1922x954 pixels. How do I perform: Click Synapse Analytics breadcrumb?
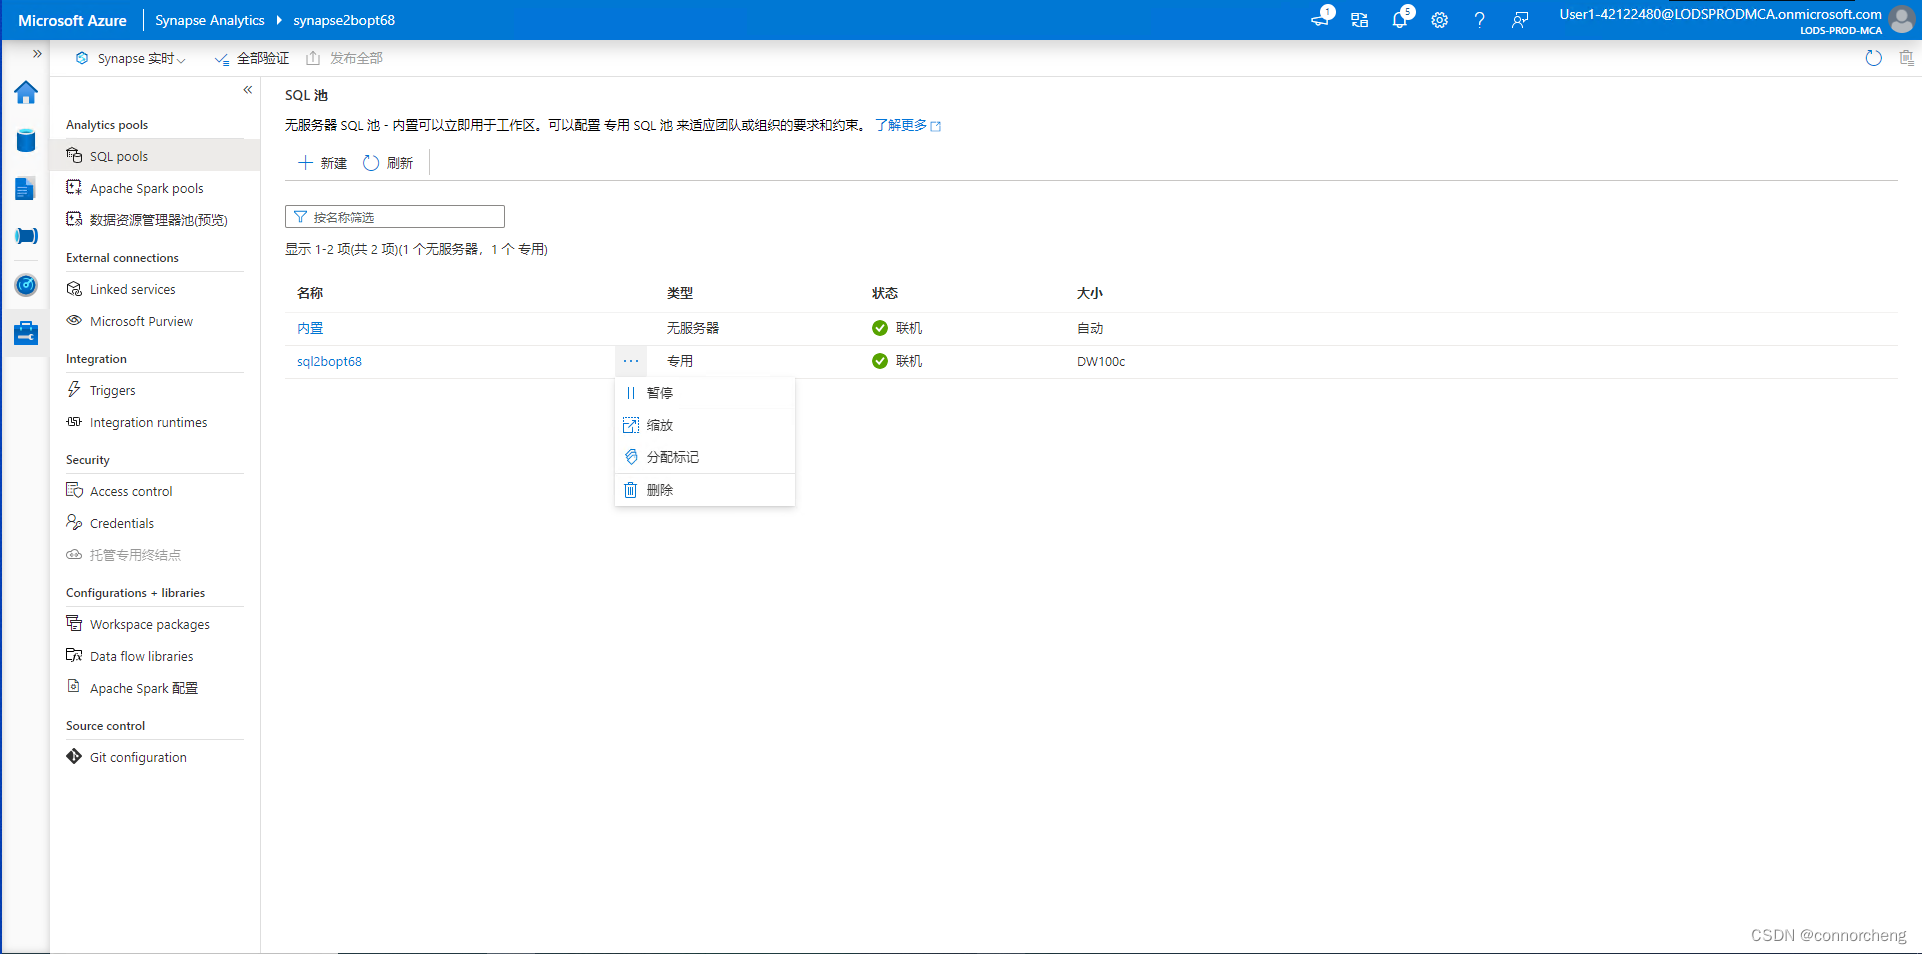[x=209, y=20]
